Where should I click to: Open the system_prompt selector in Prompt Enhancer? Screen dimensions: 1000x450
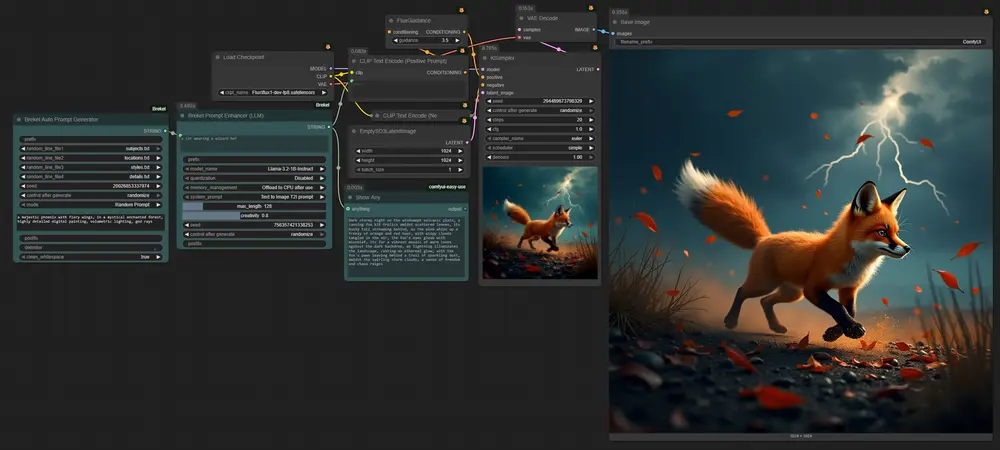click(256, 196)
